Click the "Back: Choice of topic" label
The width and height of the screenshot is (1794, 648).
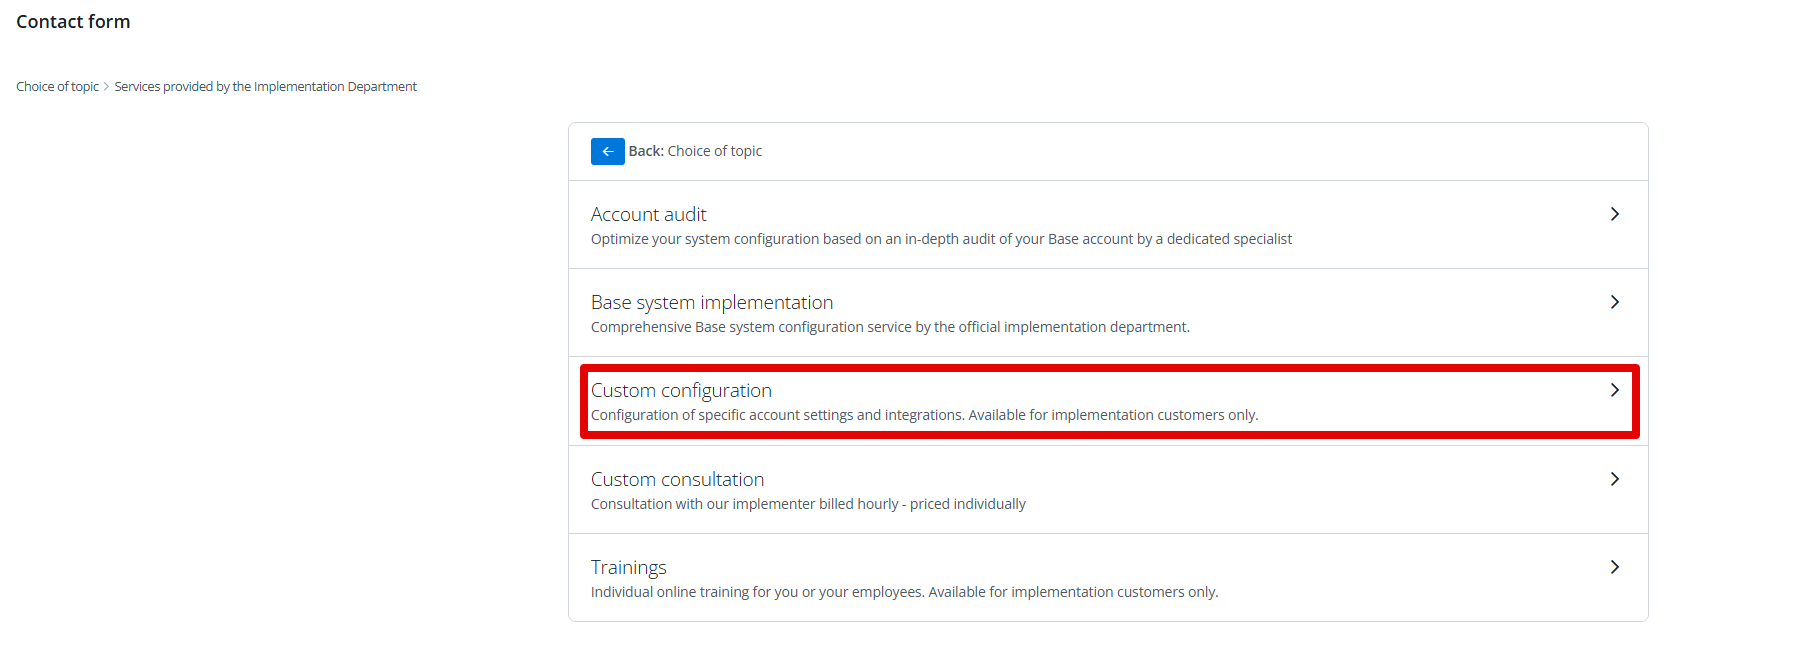tap(695, 151)
